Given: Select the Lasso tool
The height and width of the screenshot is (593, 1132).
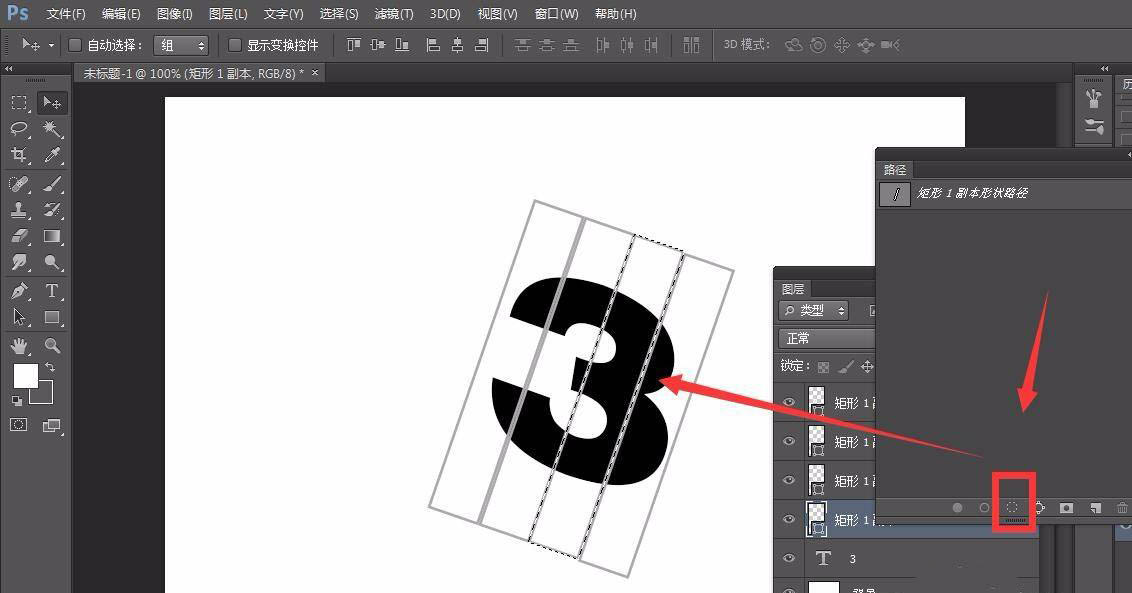Looking at the screenshot, I should click(x=19, y=129).
